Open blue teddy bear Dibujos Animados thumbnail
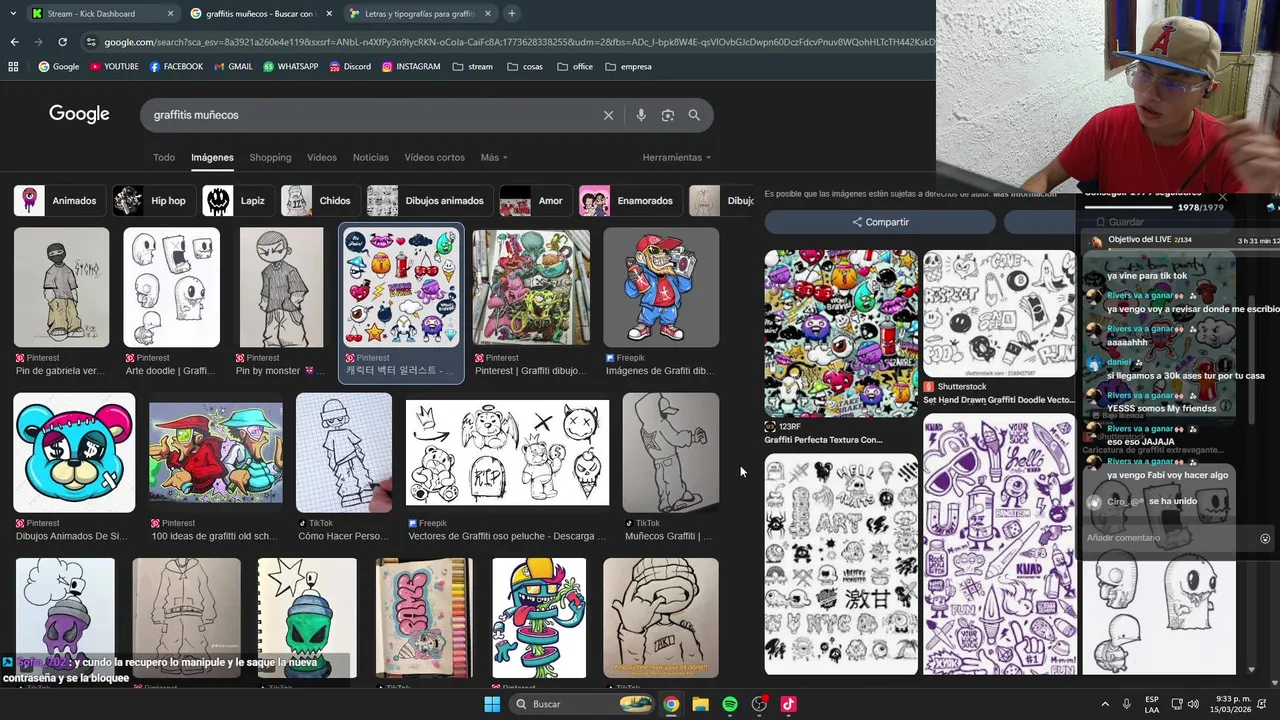Screen dimensions: 1280x720 pos(74,452)
